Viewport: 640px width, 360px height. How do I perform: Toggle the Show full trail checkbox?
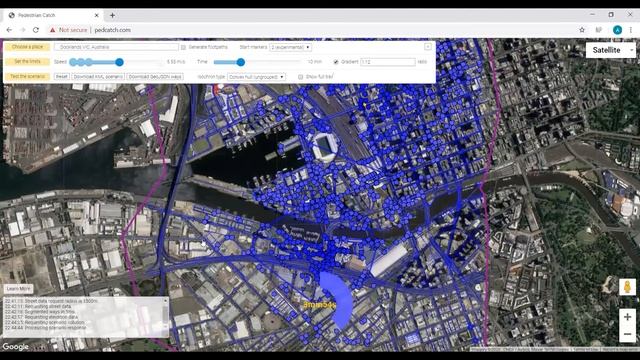[300, 77]
